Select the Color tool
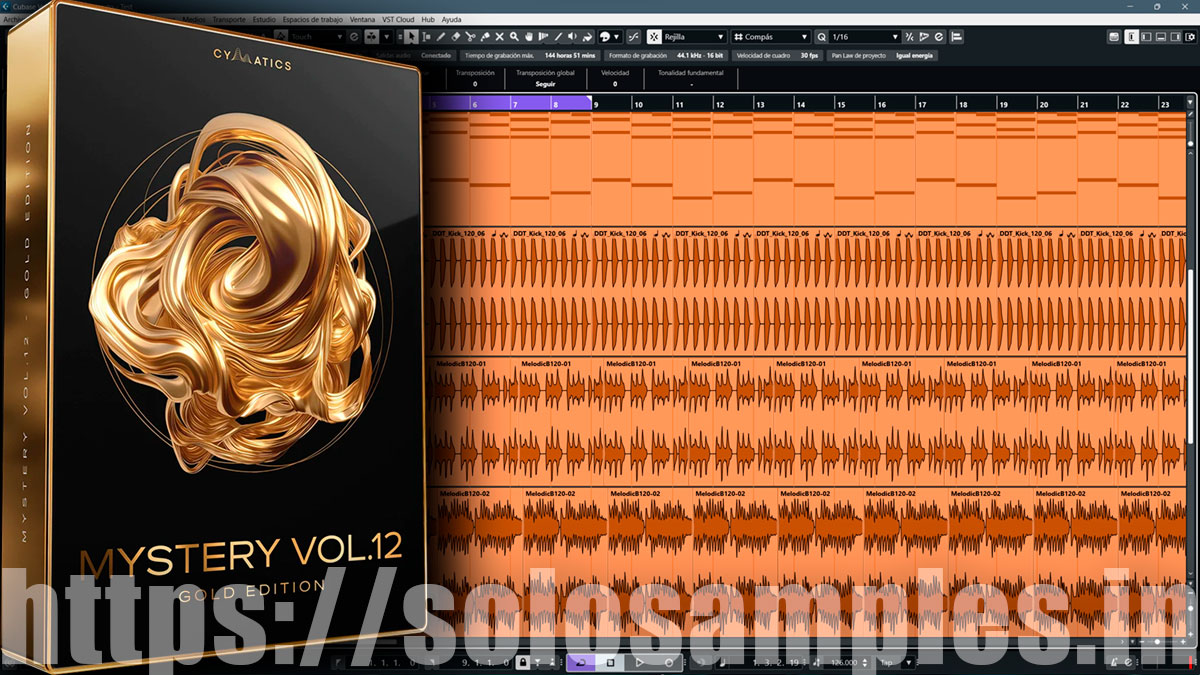 pos(587,36)
